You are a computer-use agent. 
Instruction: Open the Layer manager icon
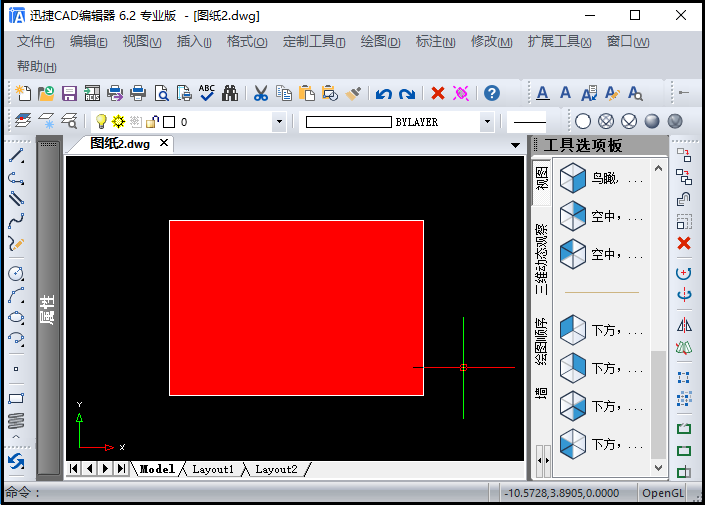[x=23, y=121]
